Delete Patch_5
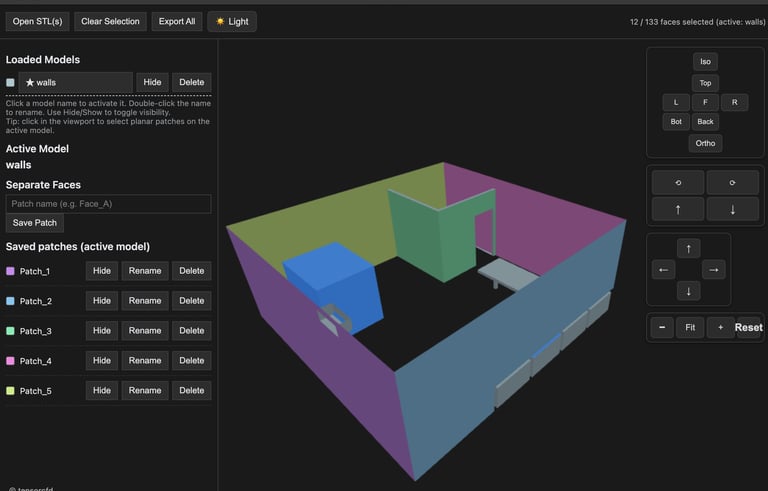Viewport: 768px width, 491px height. tap(192, 391)
